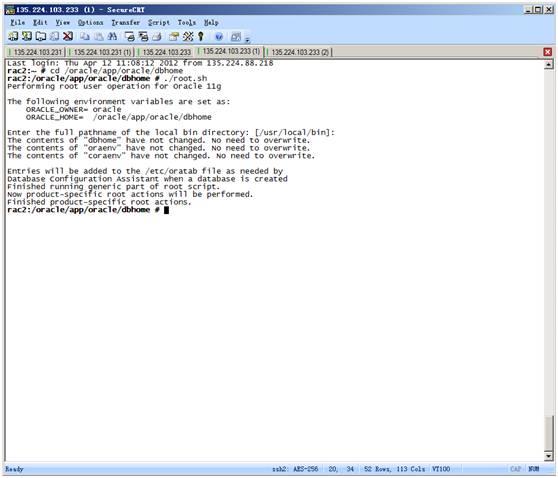This screenshot has height=478, width=558.
Task: Click the Public Key Assistant key icon
Action: (x=201, y=36)
